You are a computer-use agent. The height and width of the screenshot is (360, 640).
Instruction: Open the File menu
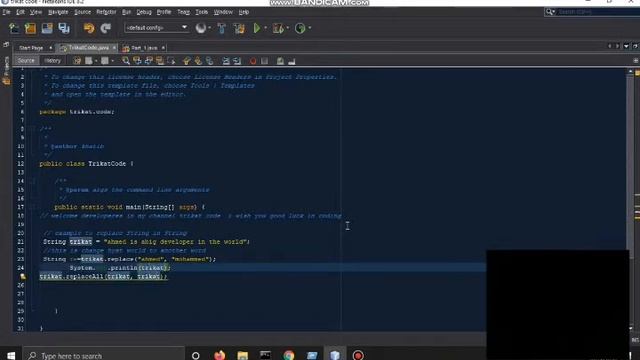[6, 12]
